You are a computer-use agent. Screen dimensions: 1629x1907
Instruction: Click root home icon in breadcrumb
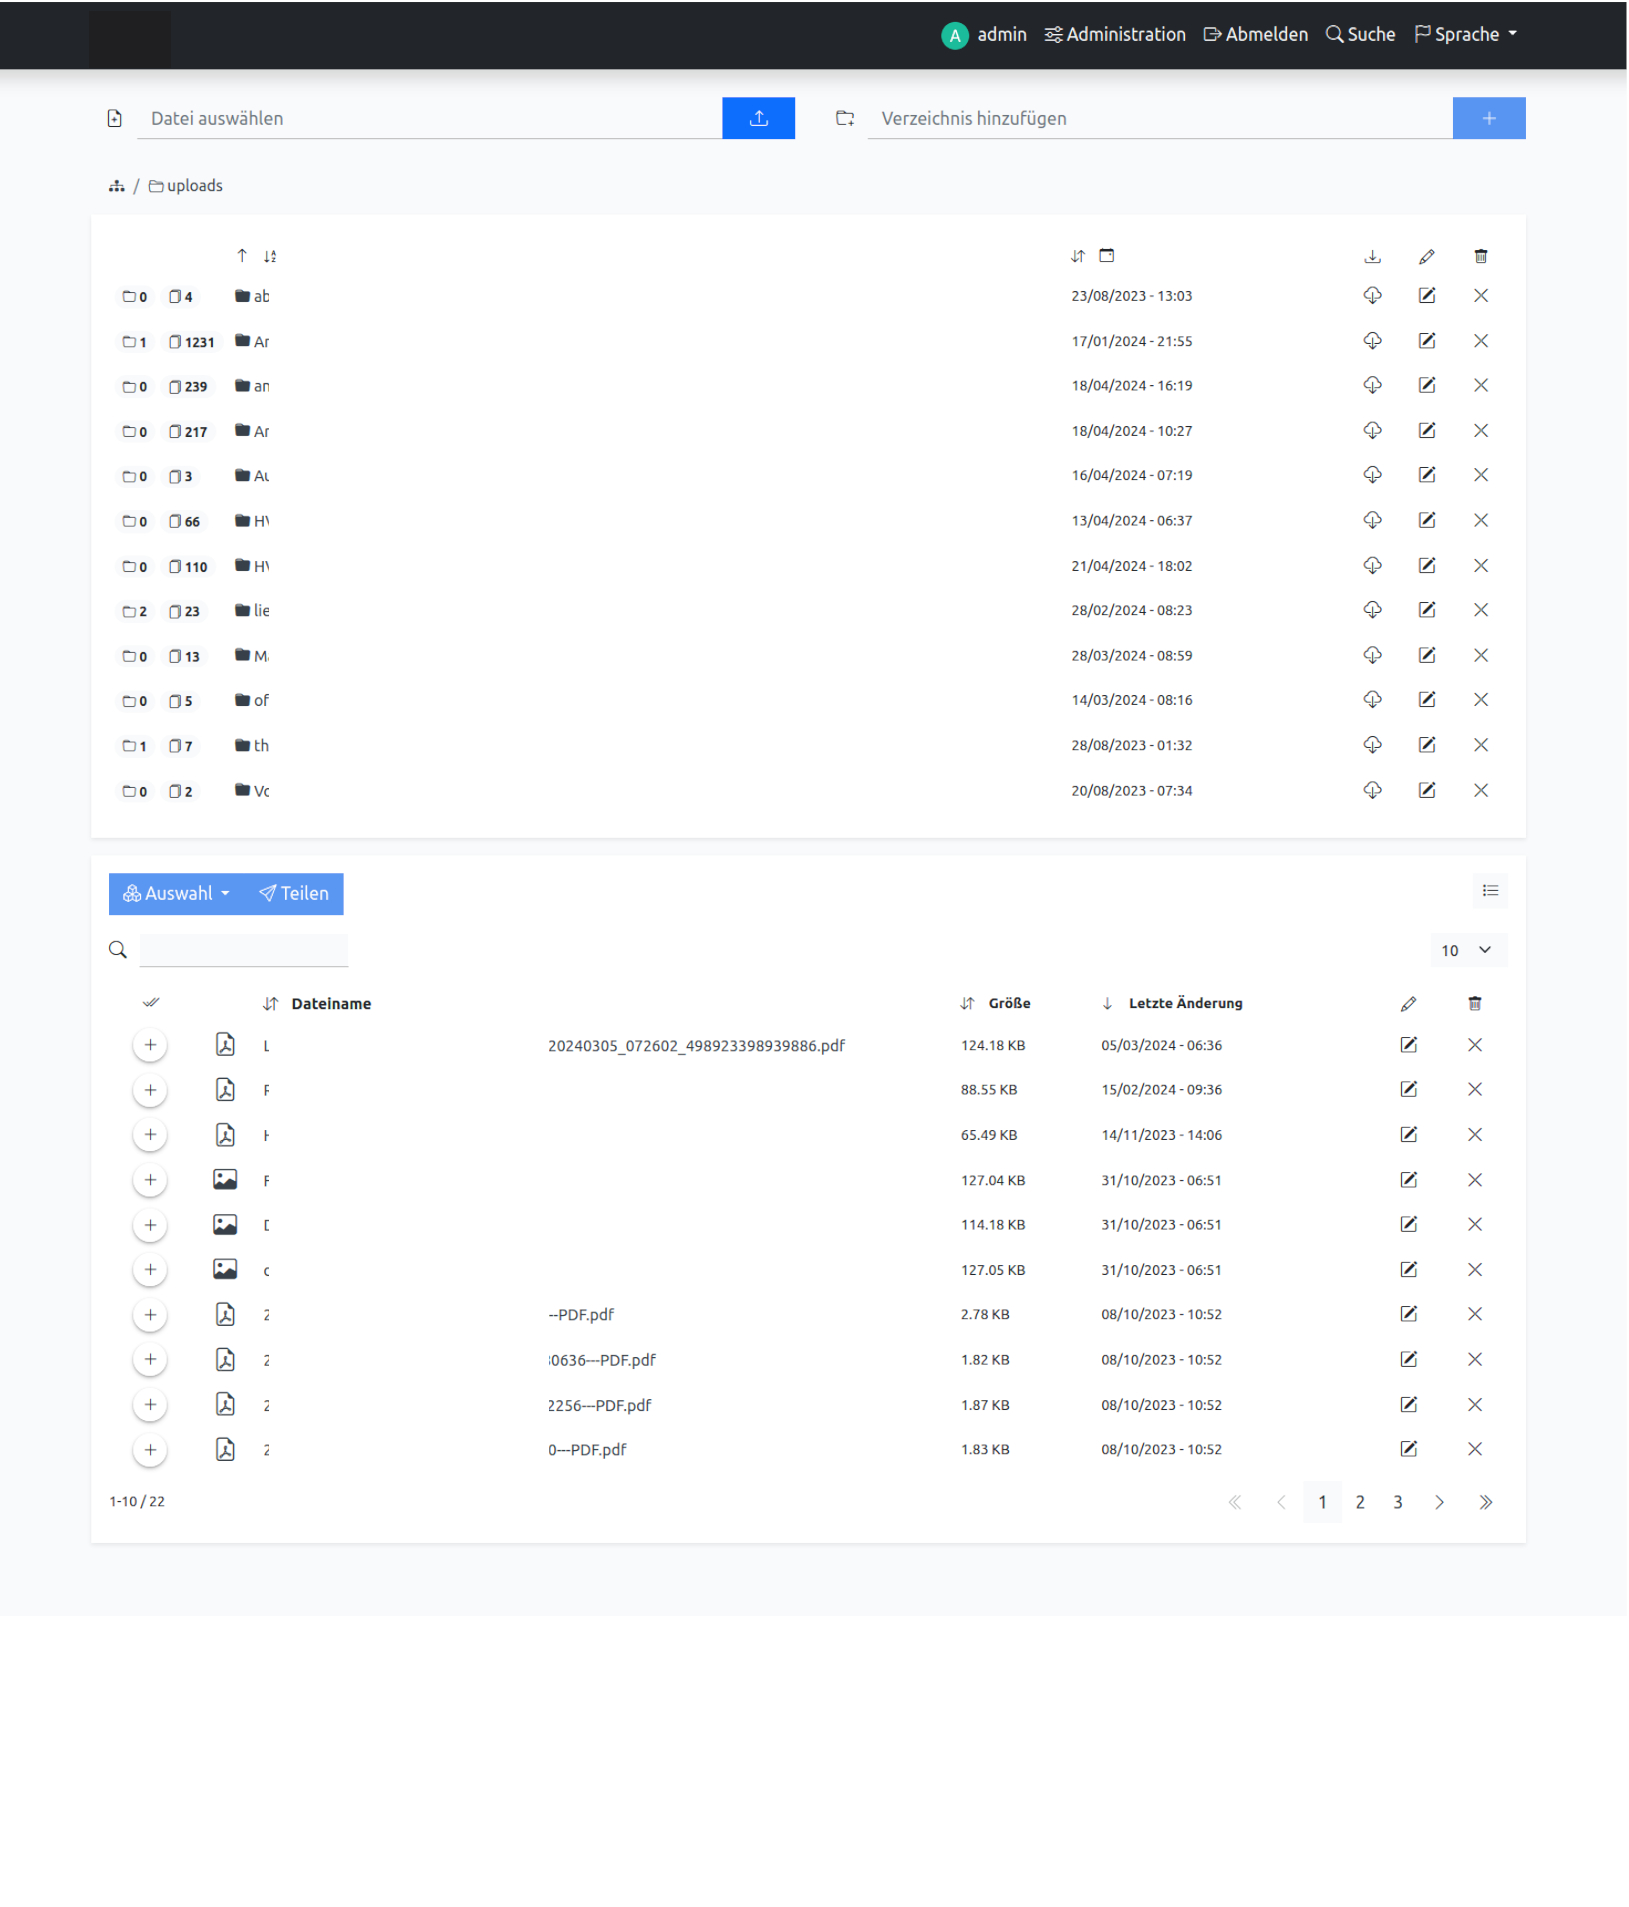tap(117, 186)
